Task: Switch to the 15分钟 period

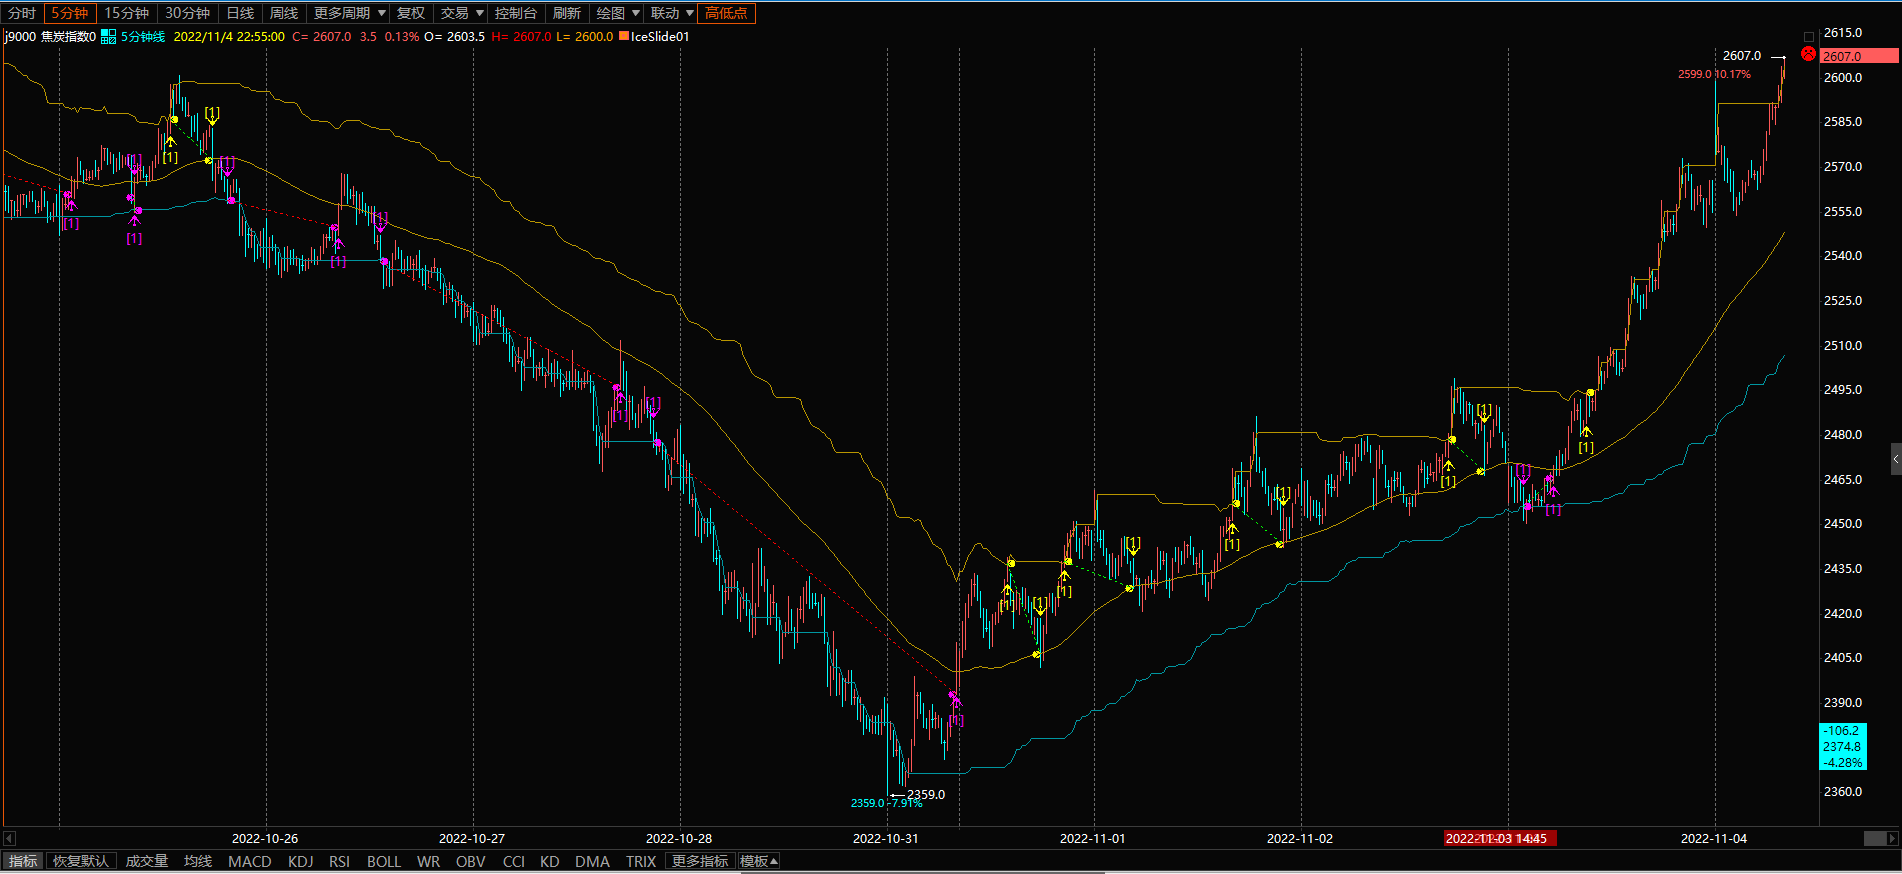Action: [126, 13]
